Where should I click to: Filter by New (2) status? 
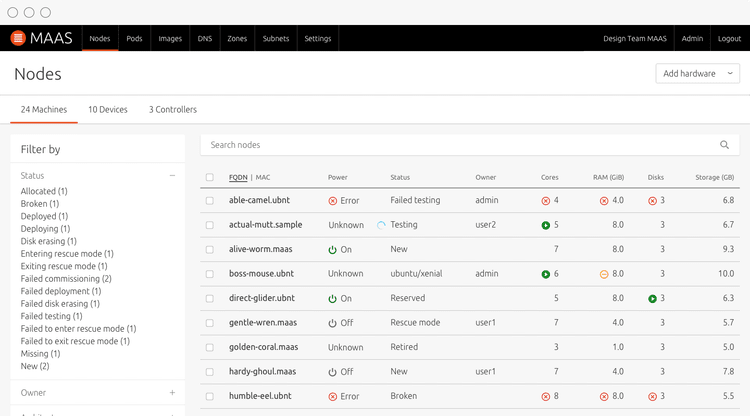[x=35, y=366]
